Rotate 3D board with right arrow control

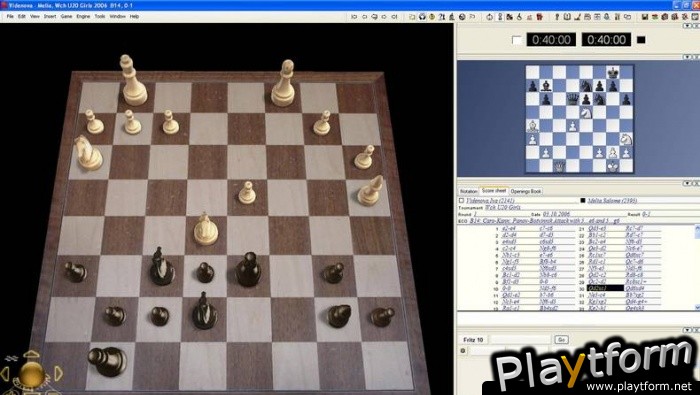pyautogui.click(x=58, y=374)
